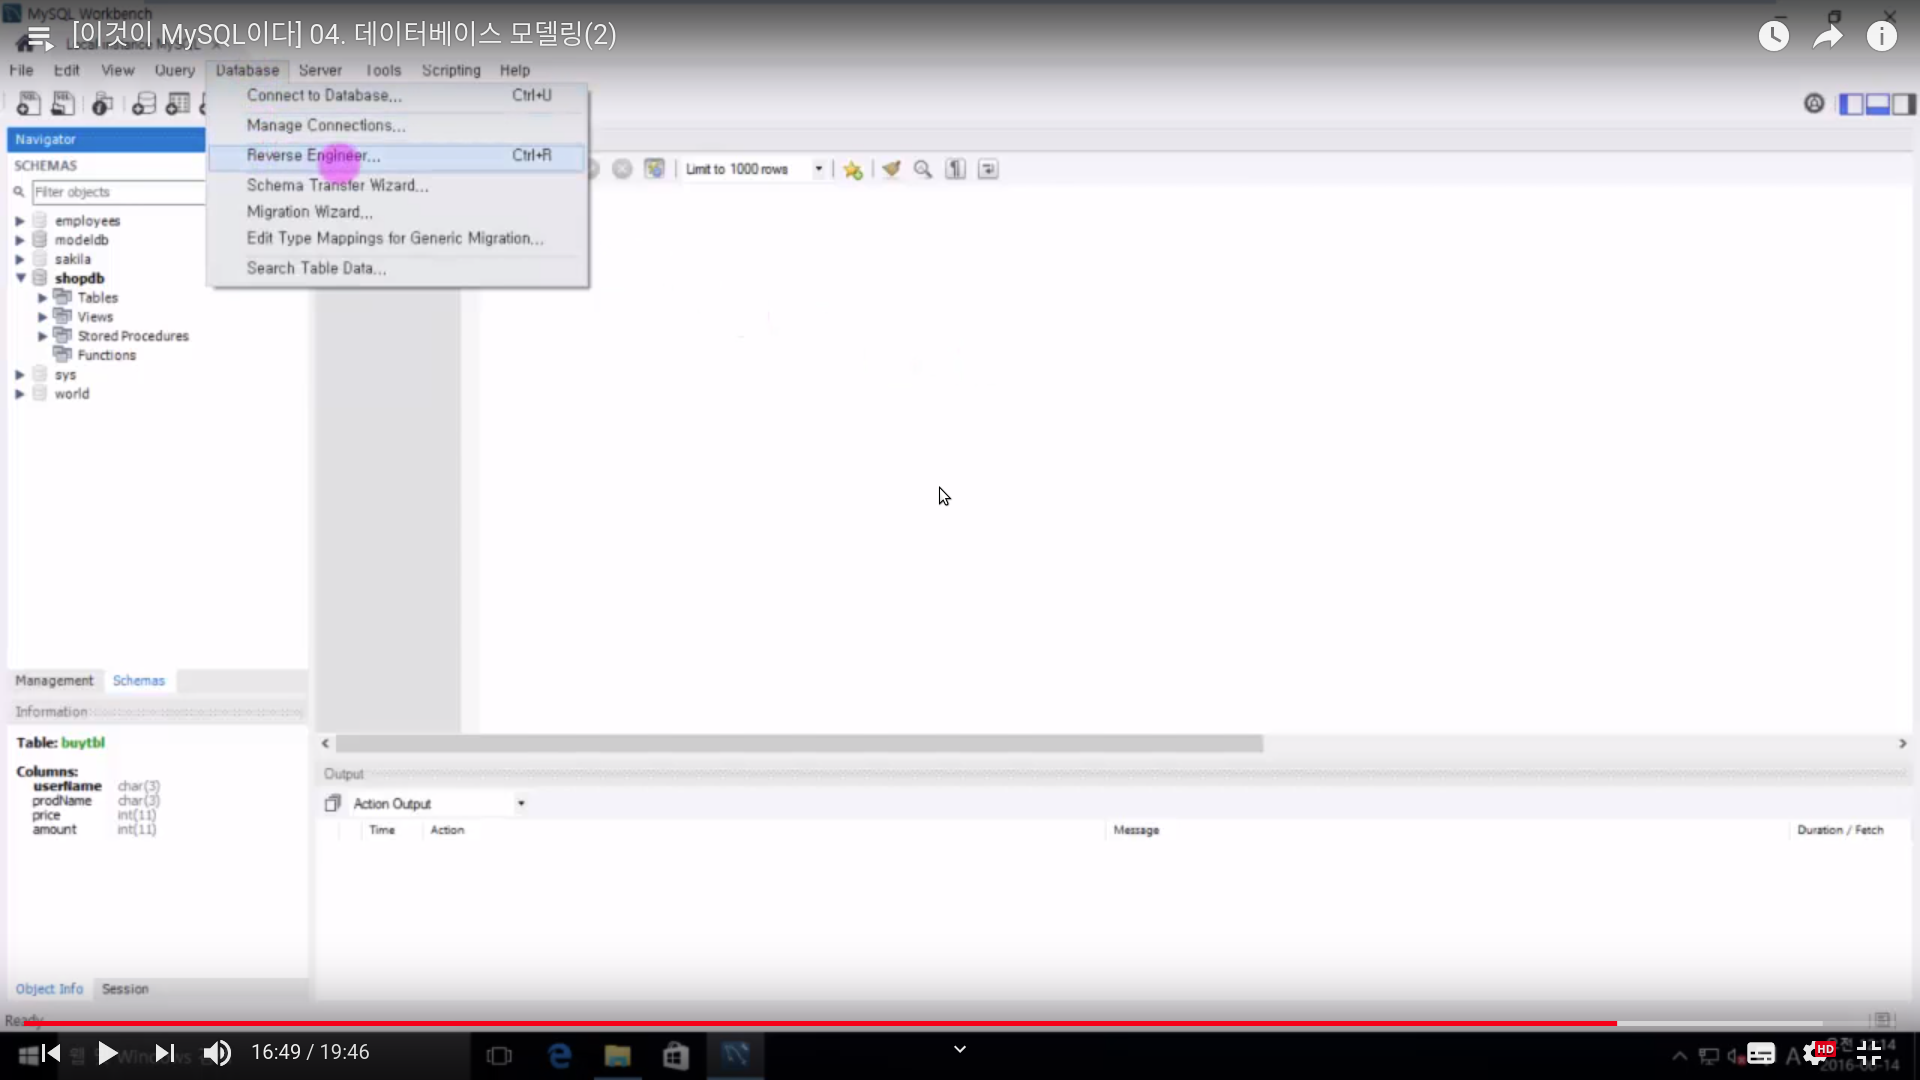Screen dimensions: 1920x1080
Task: Open Edge browser in taskbar
Action: (x=560, y=1055)
